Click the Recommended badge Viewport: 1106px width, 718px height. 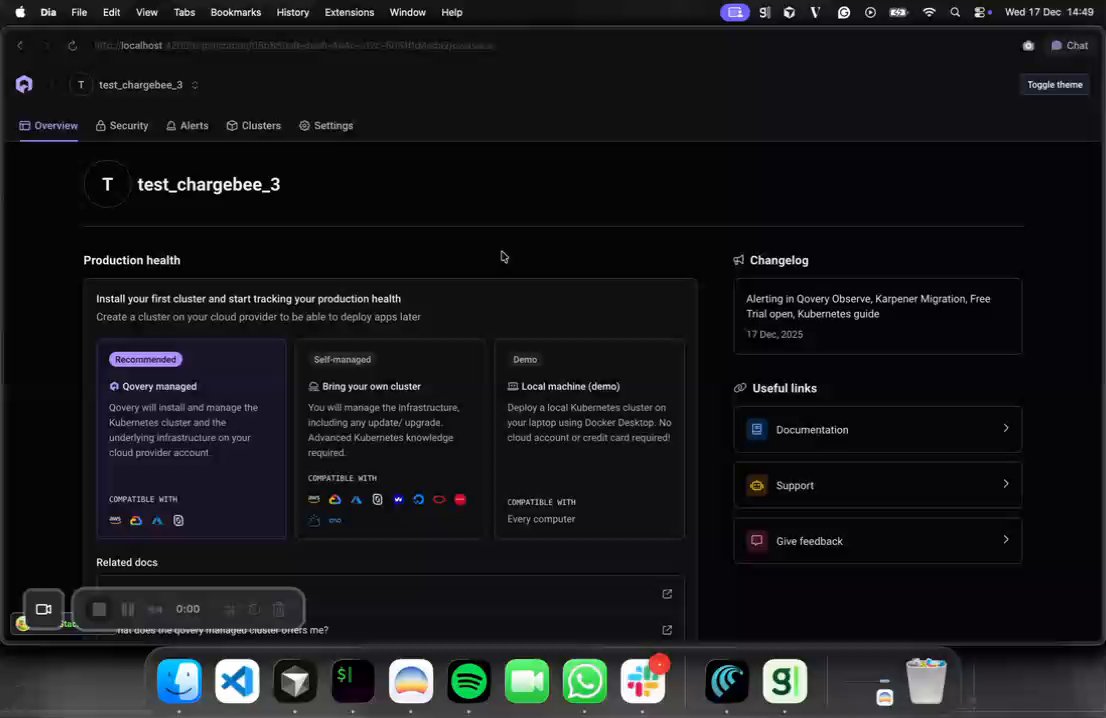pyautogui.click(x=145, y=360)
